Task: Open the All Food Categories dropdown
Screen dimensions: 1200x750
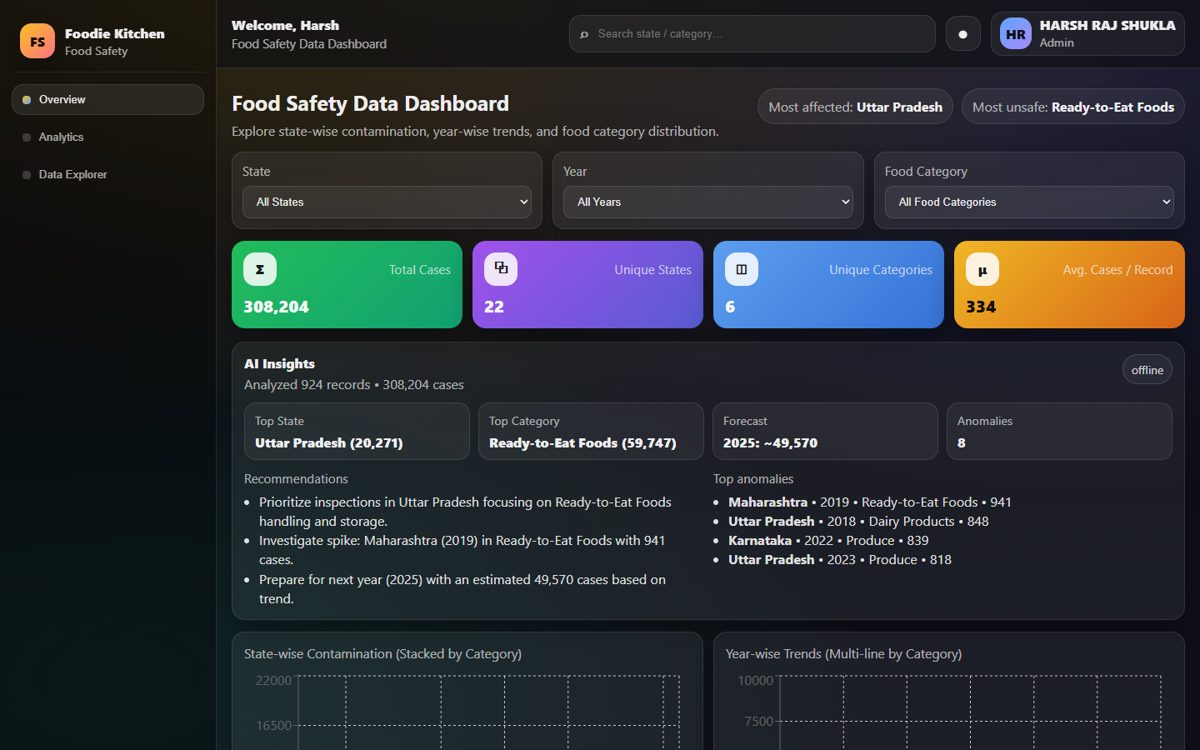Action: 1029,202
